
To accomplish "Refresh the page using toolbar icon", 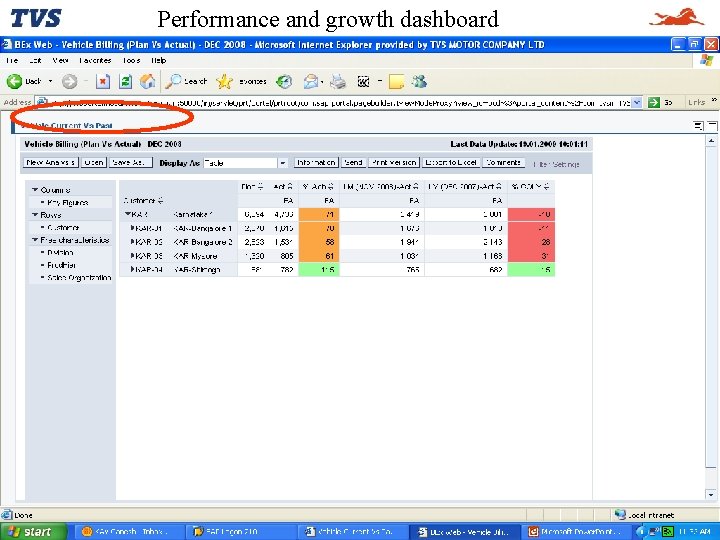I will point(125,82).
